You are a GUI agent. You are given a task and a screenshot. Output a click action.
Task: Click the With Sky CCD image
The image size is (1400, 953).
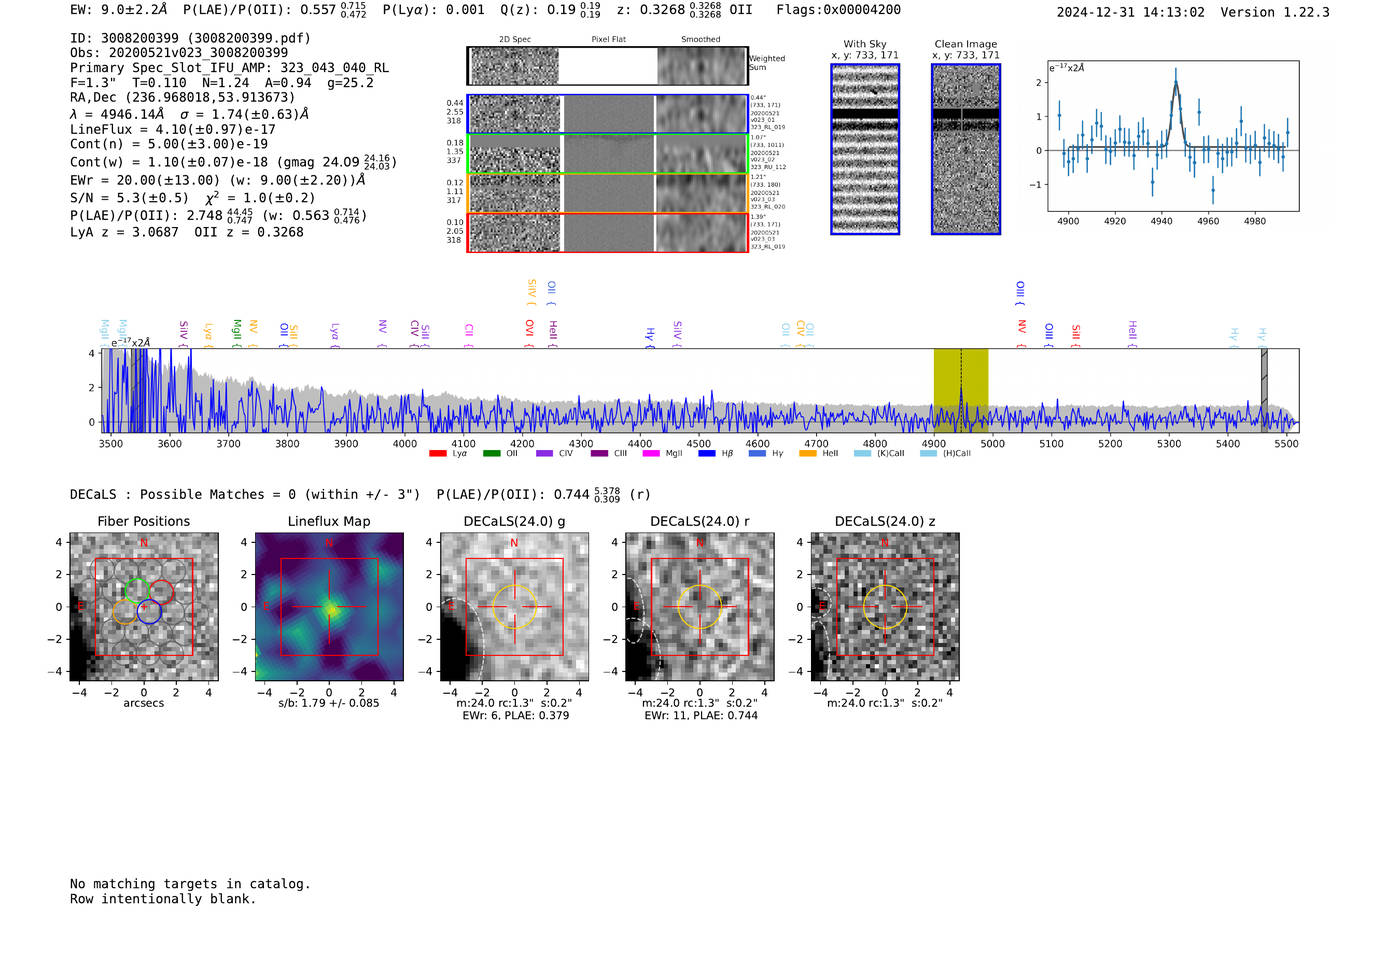coord(865,149)
